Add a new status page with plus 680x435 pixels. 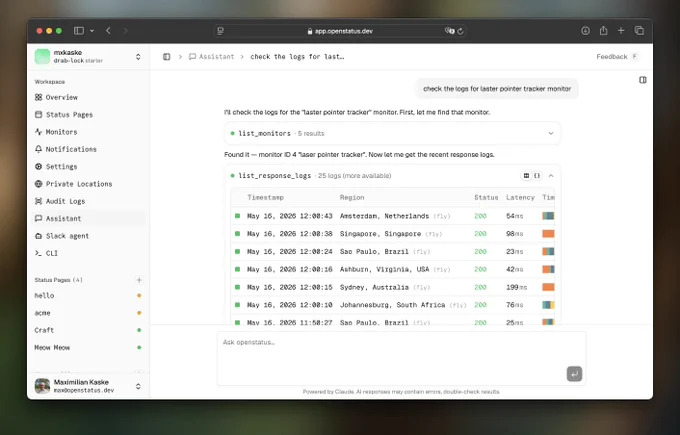139,280
